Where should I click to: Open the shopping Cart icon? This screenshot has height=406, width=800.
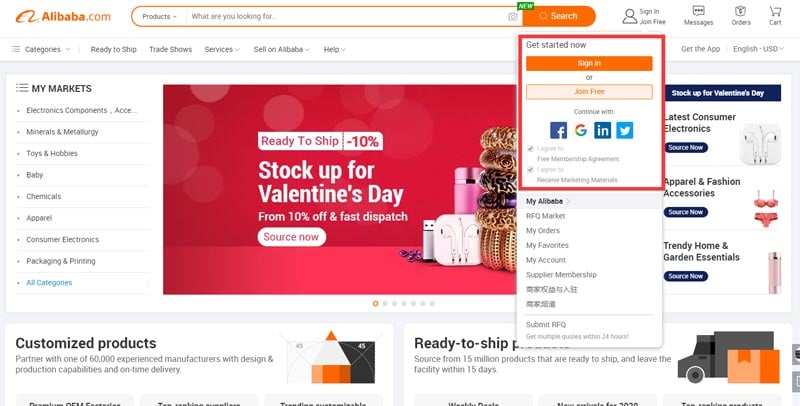point(775,11)
